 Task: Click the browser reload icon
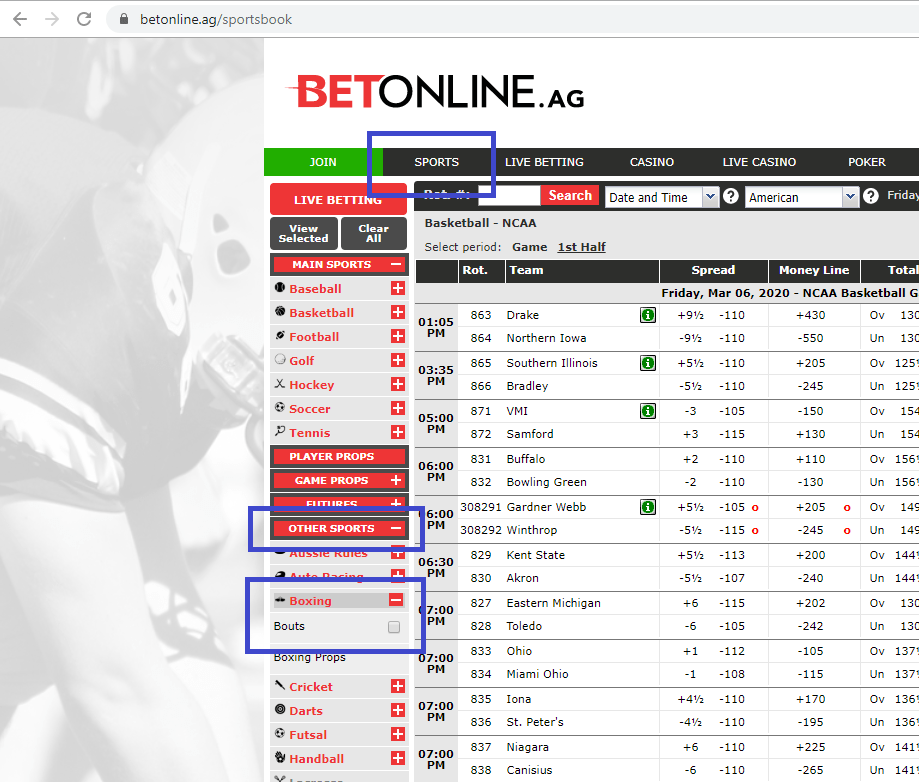point(83,18)
